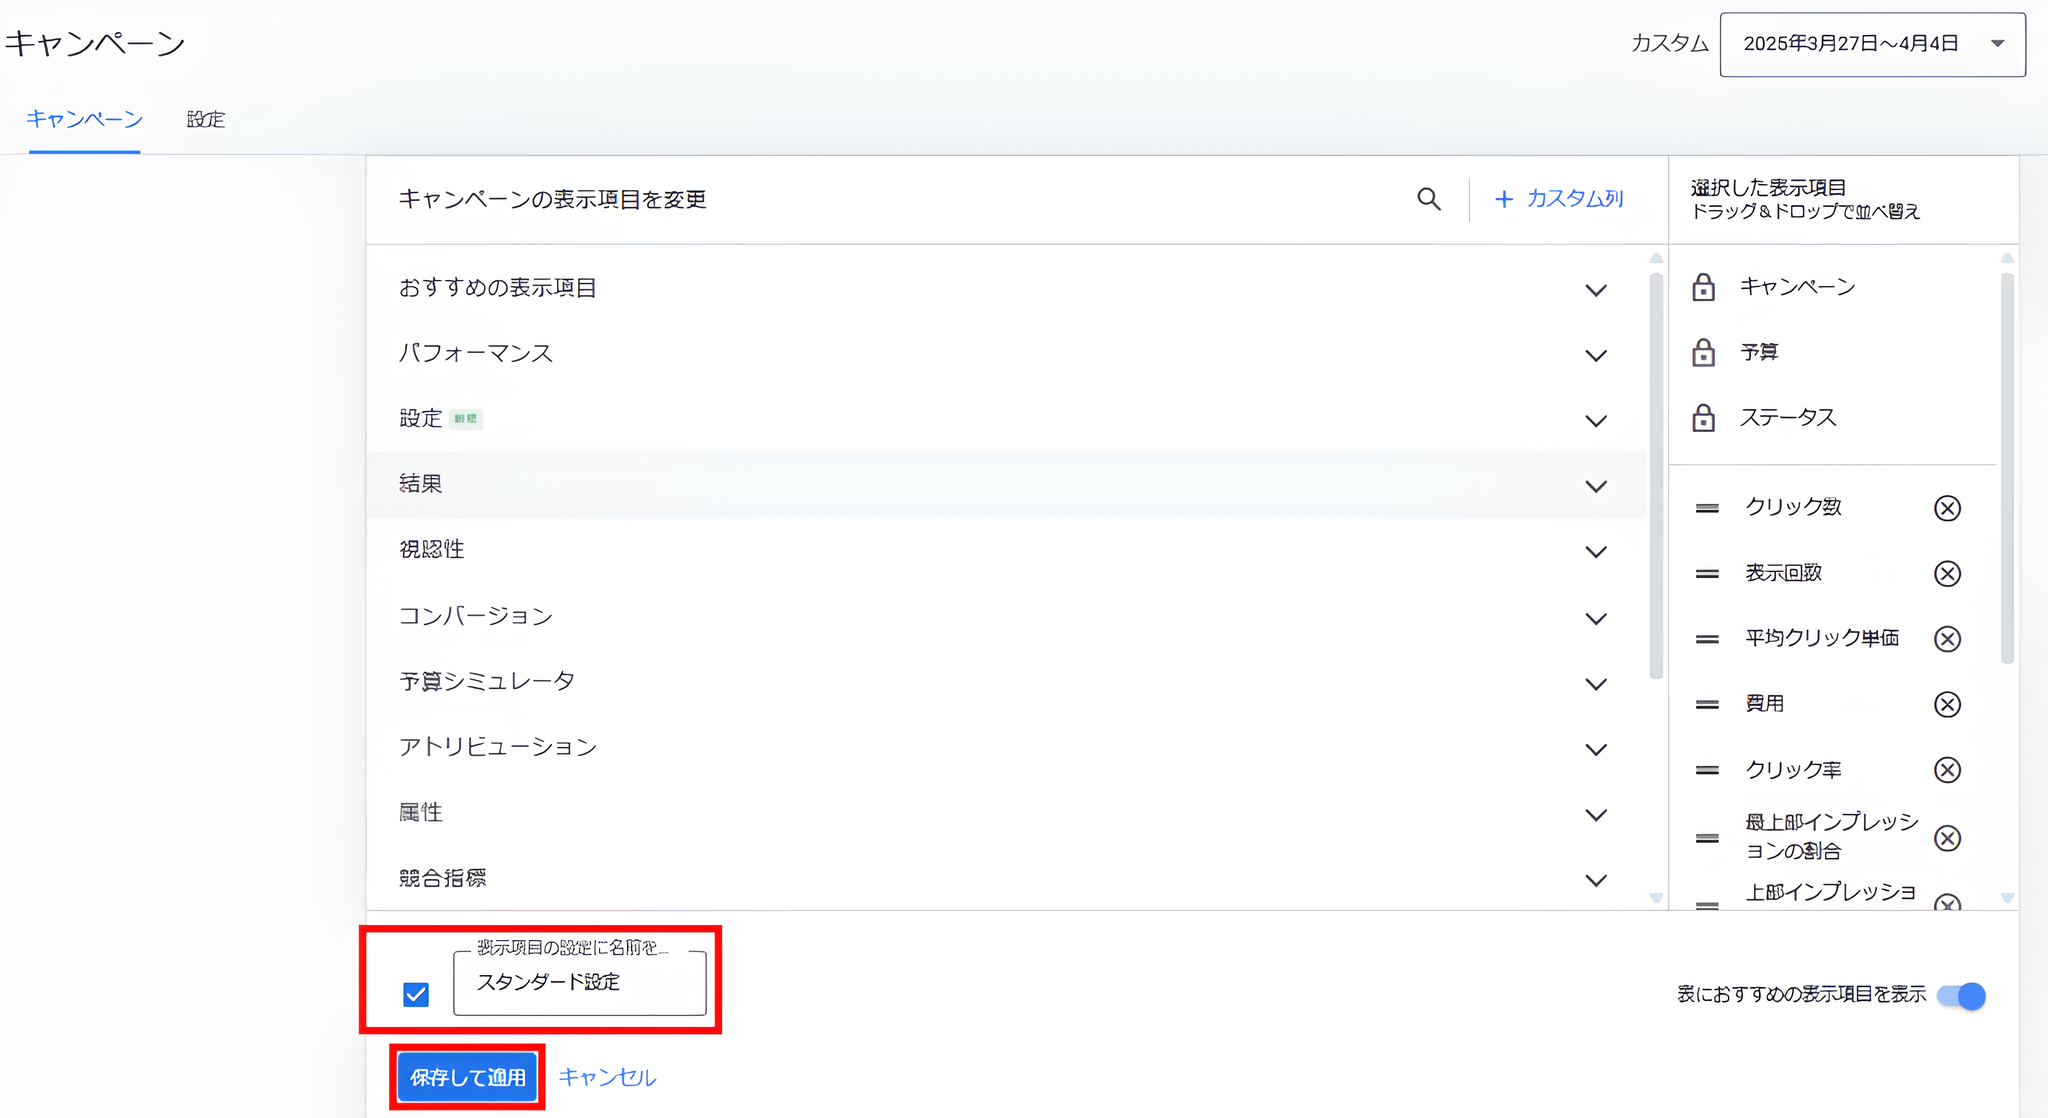This screenshot has width=2048, height=1118.
Task: Remove クリック数 column with X icon
Action: pyautogui.click(x=1946, y=508)
